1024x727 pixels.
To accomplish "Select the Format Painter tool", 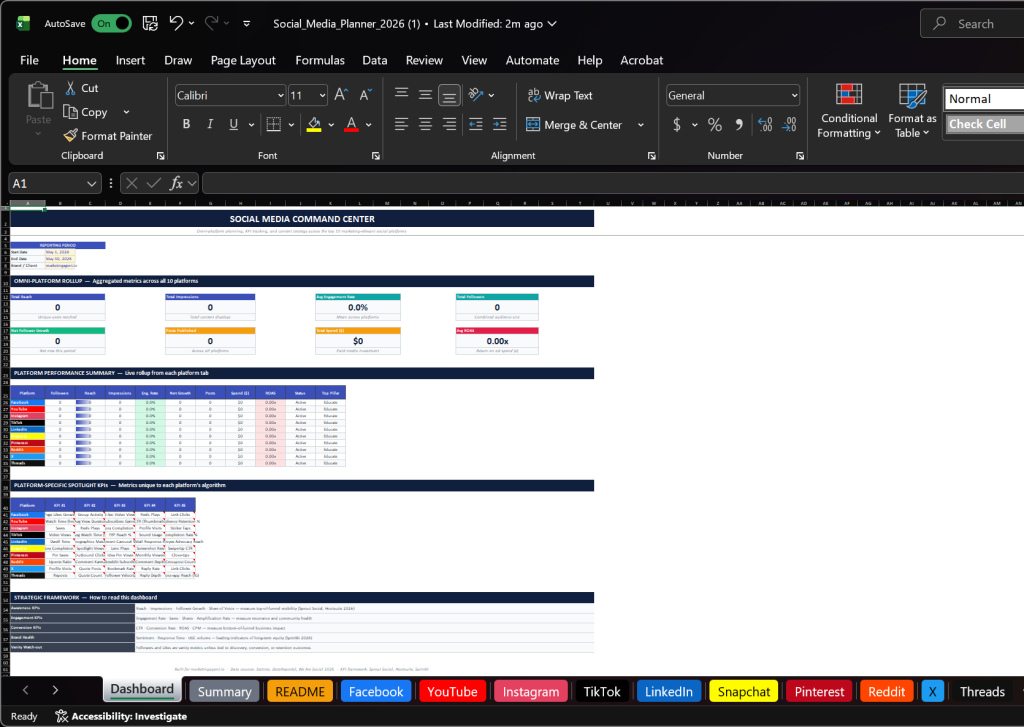I will [108, 136].
